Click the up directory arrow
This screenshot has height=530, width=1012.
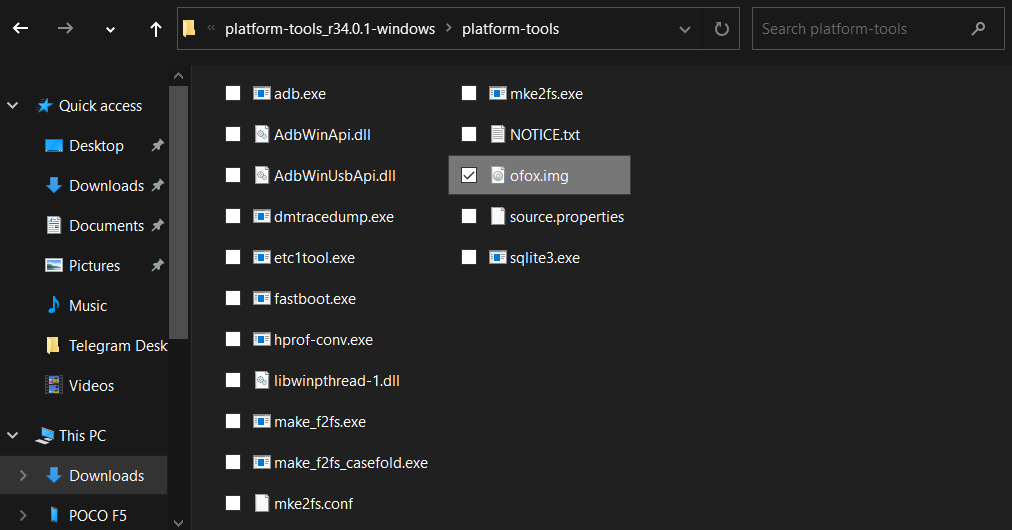coord(156,29)
